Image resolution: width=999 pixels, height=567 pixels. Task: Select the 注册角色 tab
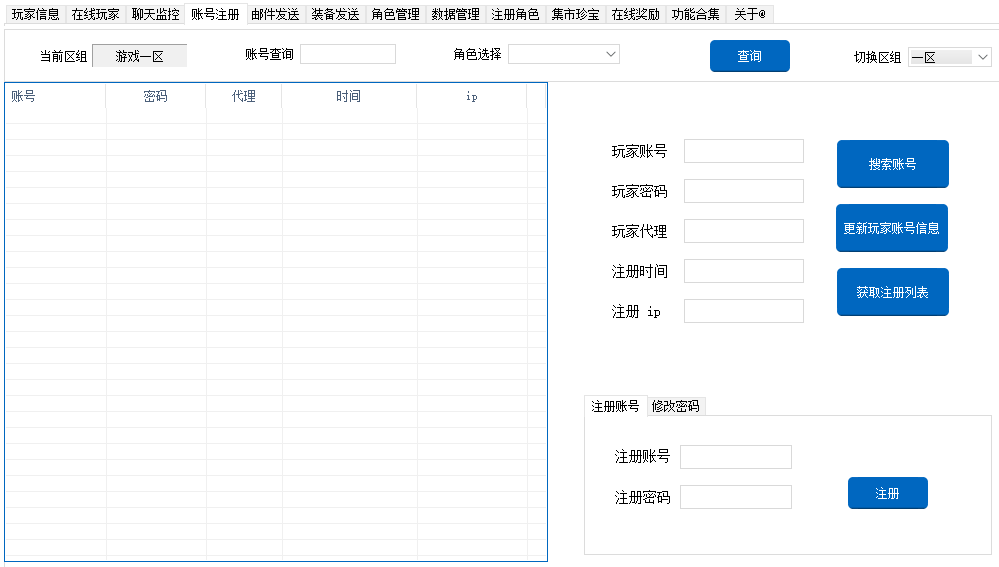(x=515, y=14)
